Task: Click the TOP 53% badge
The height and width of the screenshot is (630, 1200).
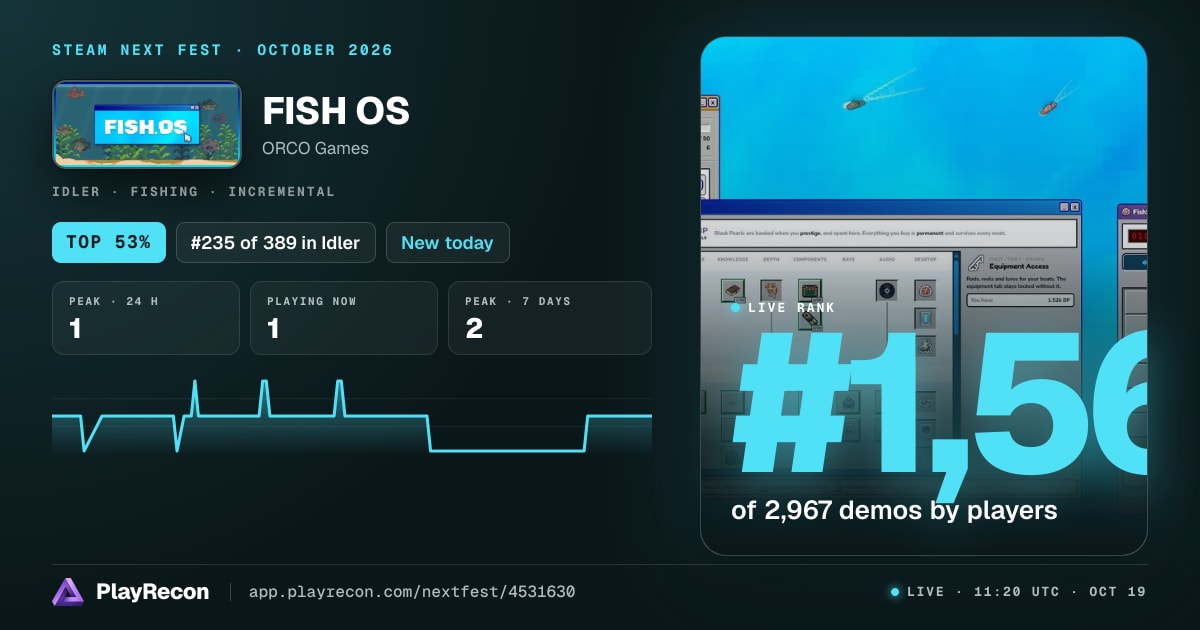Action: pos(109,242)
